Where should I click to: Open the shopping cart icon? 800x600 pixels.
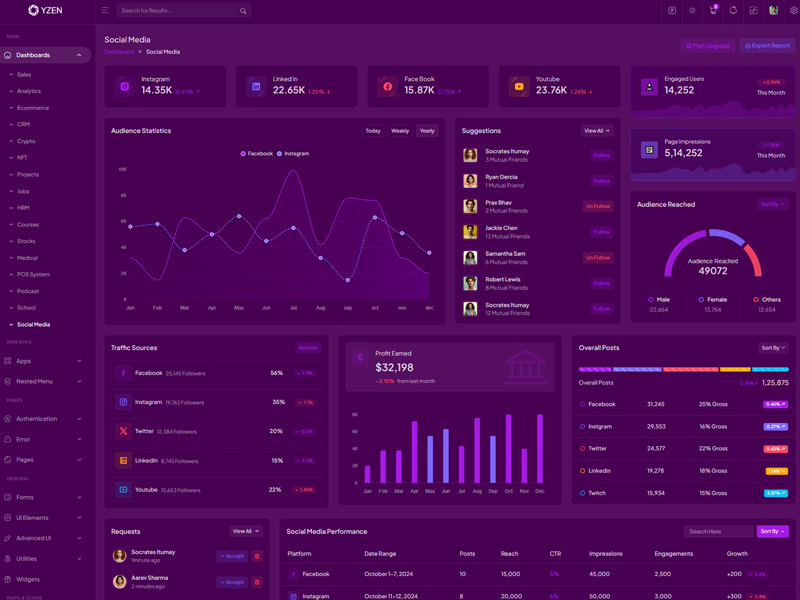click(x=713, y=11)
